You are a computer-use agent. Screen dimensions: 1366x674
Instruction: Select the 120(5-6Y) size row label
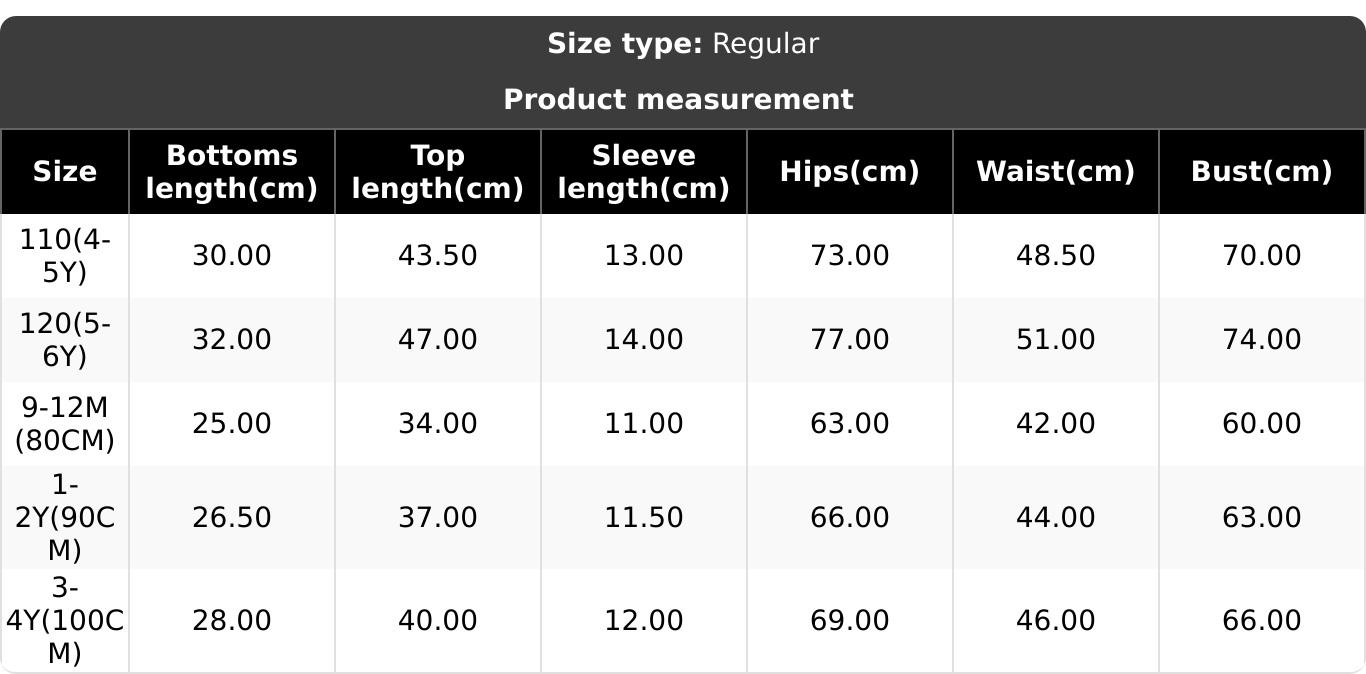click(65, 340)
